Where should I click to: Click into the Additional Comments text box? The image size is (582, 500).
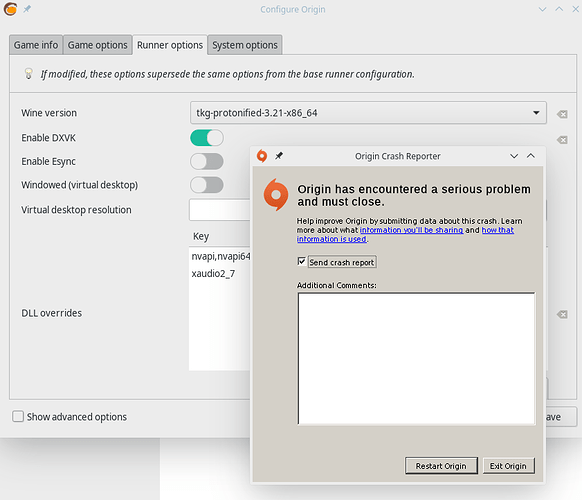[416, 359]
